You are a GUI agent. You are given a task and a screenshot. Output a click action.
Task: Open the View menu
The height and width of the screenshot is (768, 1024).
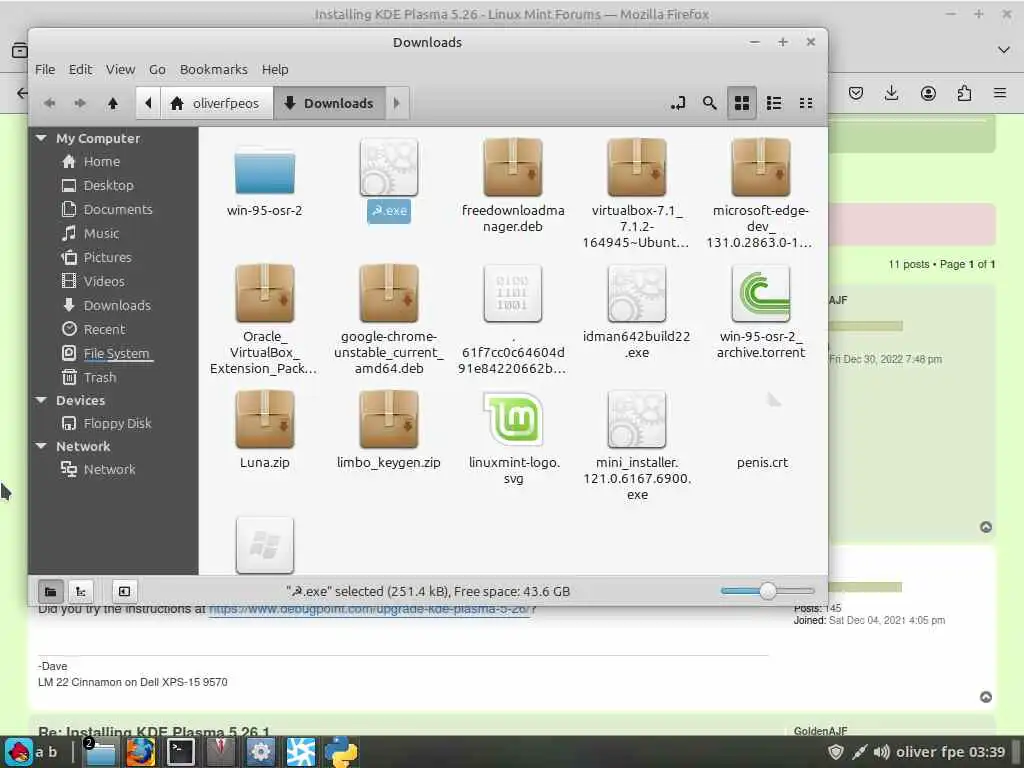(x=120, y=69)
